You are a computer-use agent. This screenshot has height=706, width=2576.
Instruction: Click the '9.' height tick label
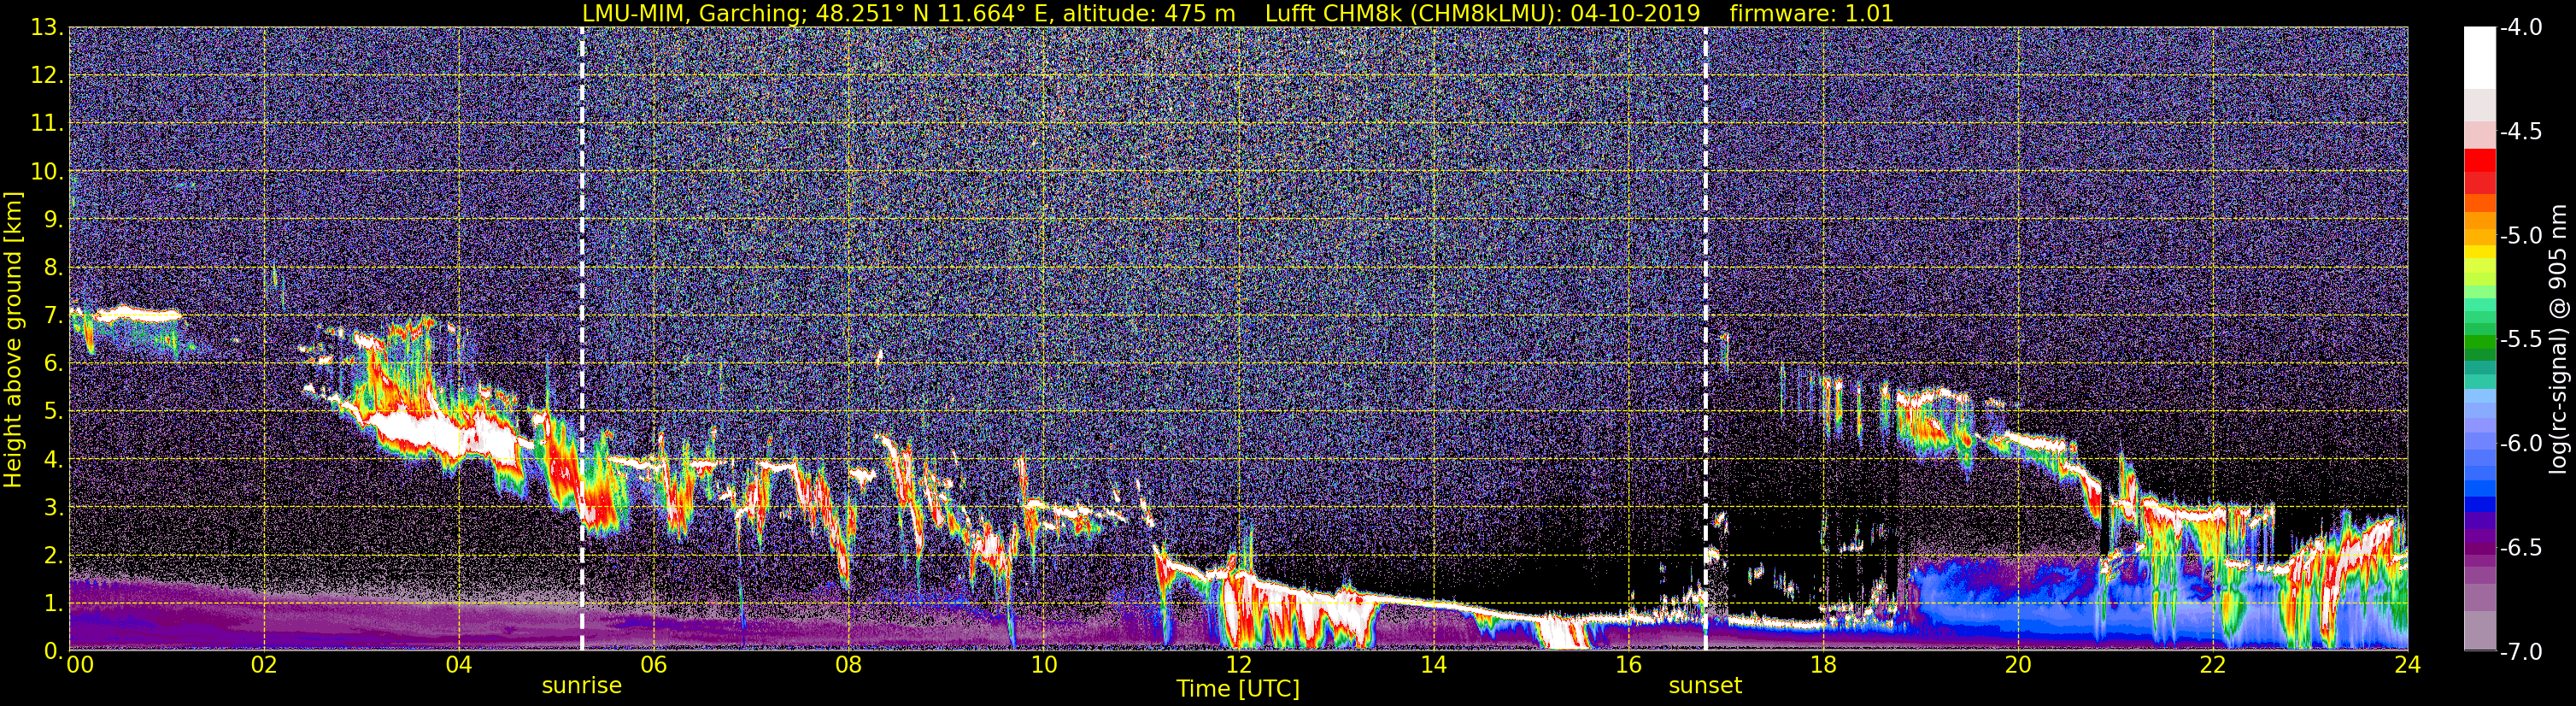(x=52, y=220)
